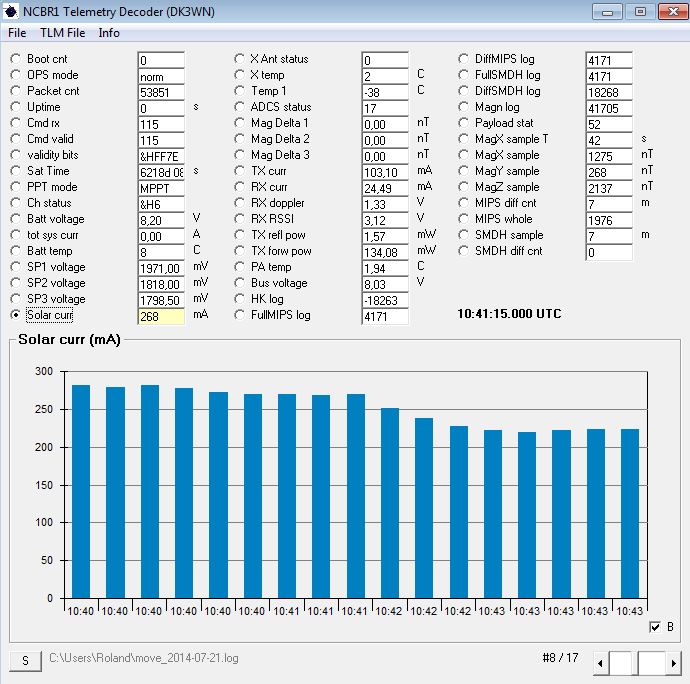This screenshot has width=690, height=684.
Task: Select the PA temp radio button
Action: (239, 267)
